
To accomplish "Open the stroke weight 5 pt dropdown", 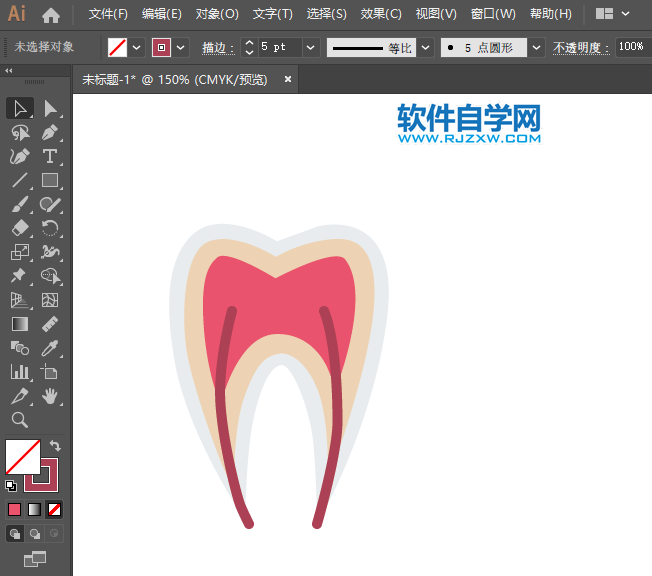I will tap(310, 47).
